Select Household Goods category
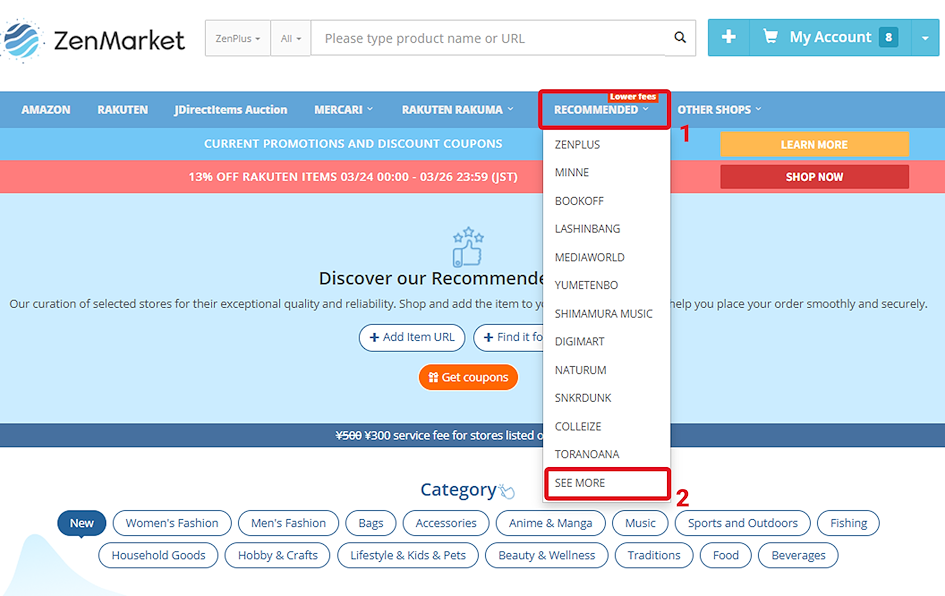The width and height of the screenshot is (945, 596). [x=159, y=555]
